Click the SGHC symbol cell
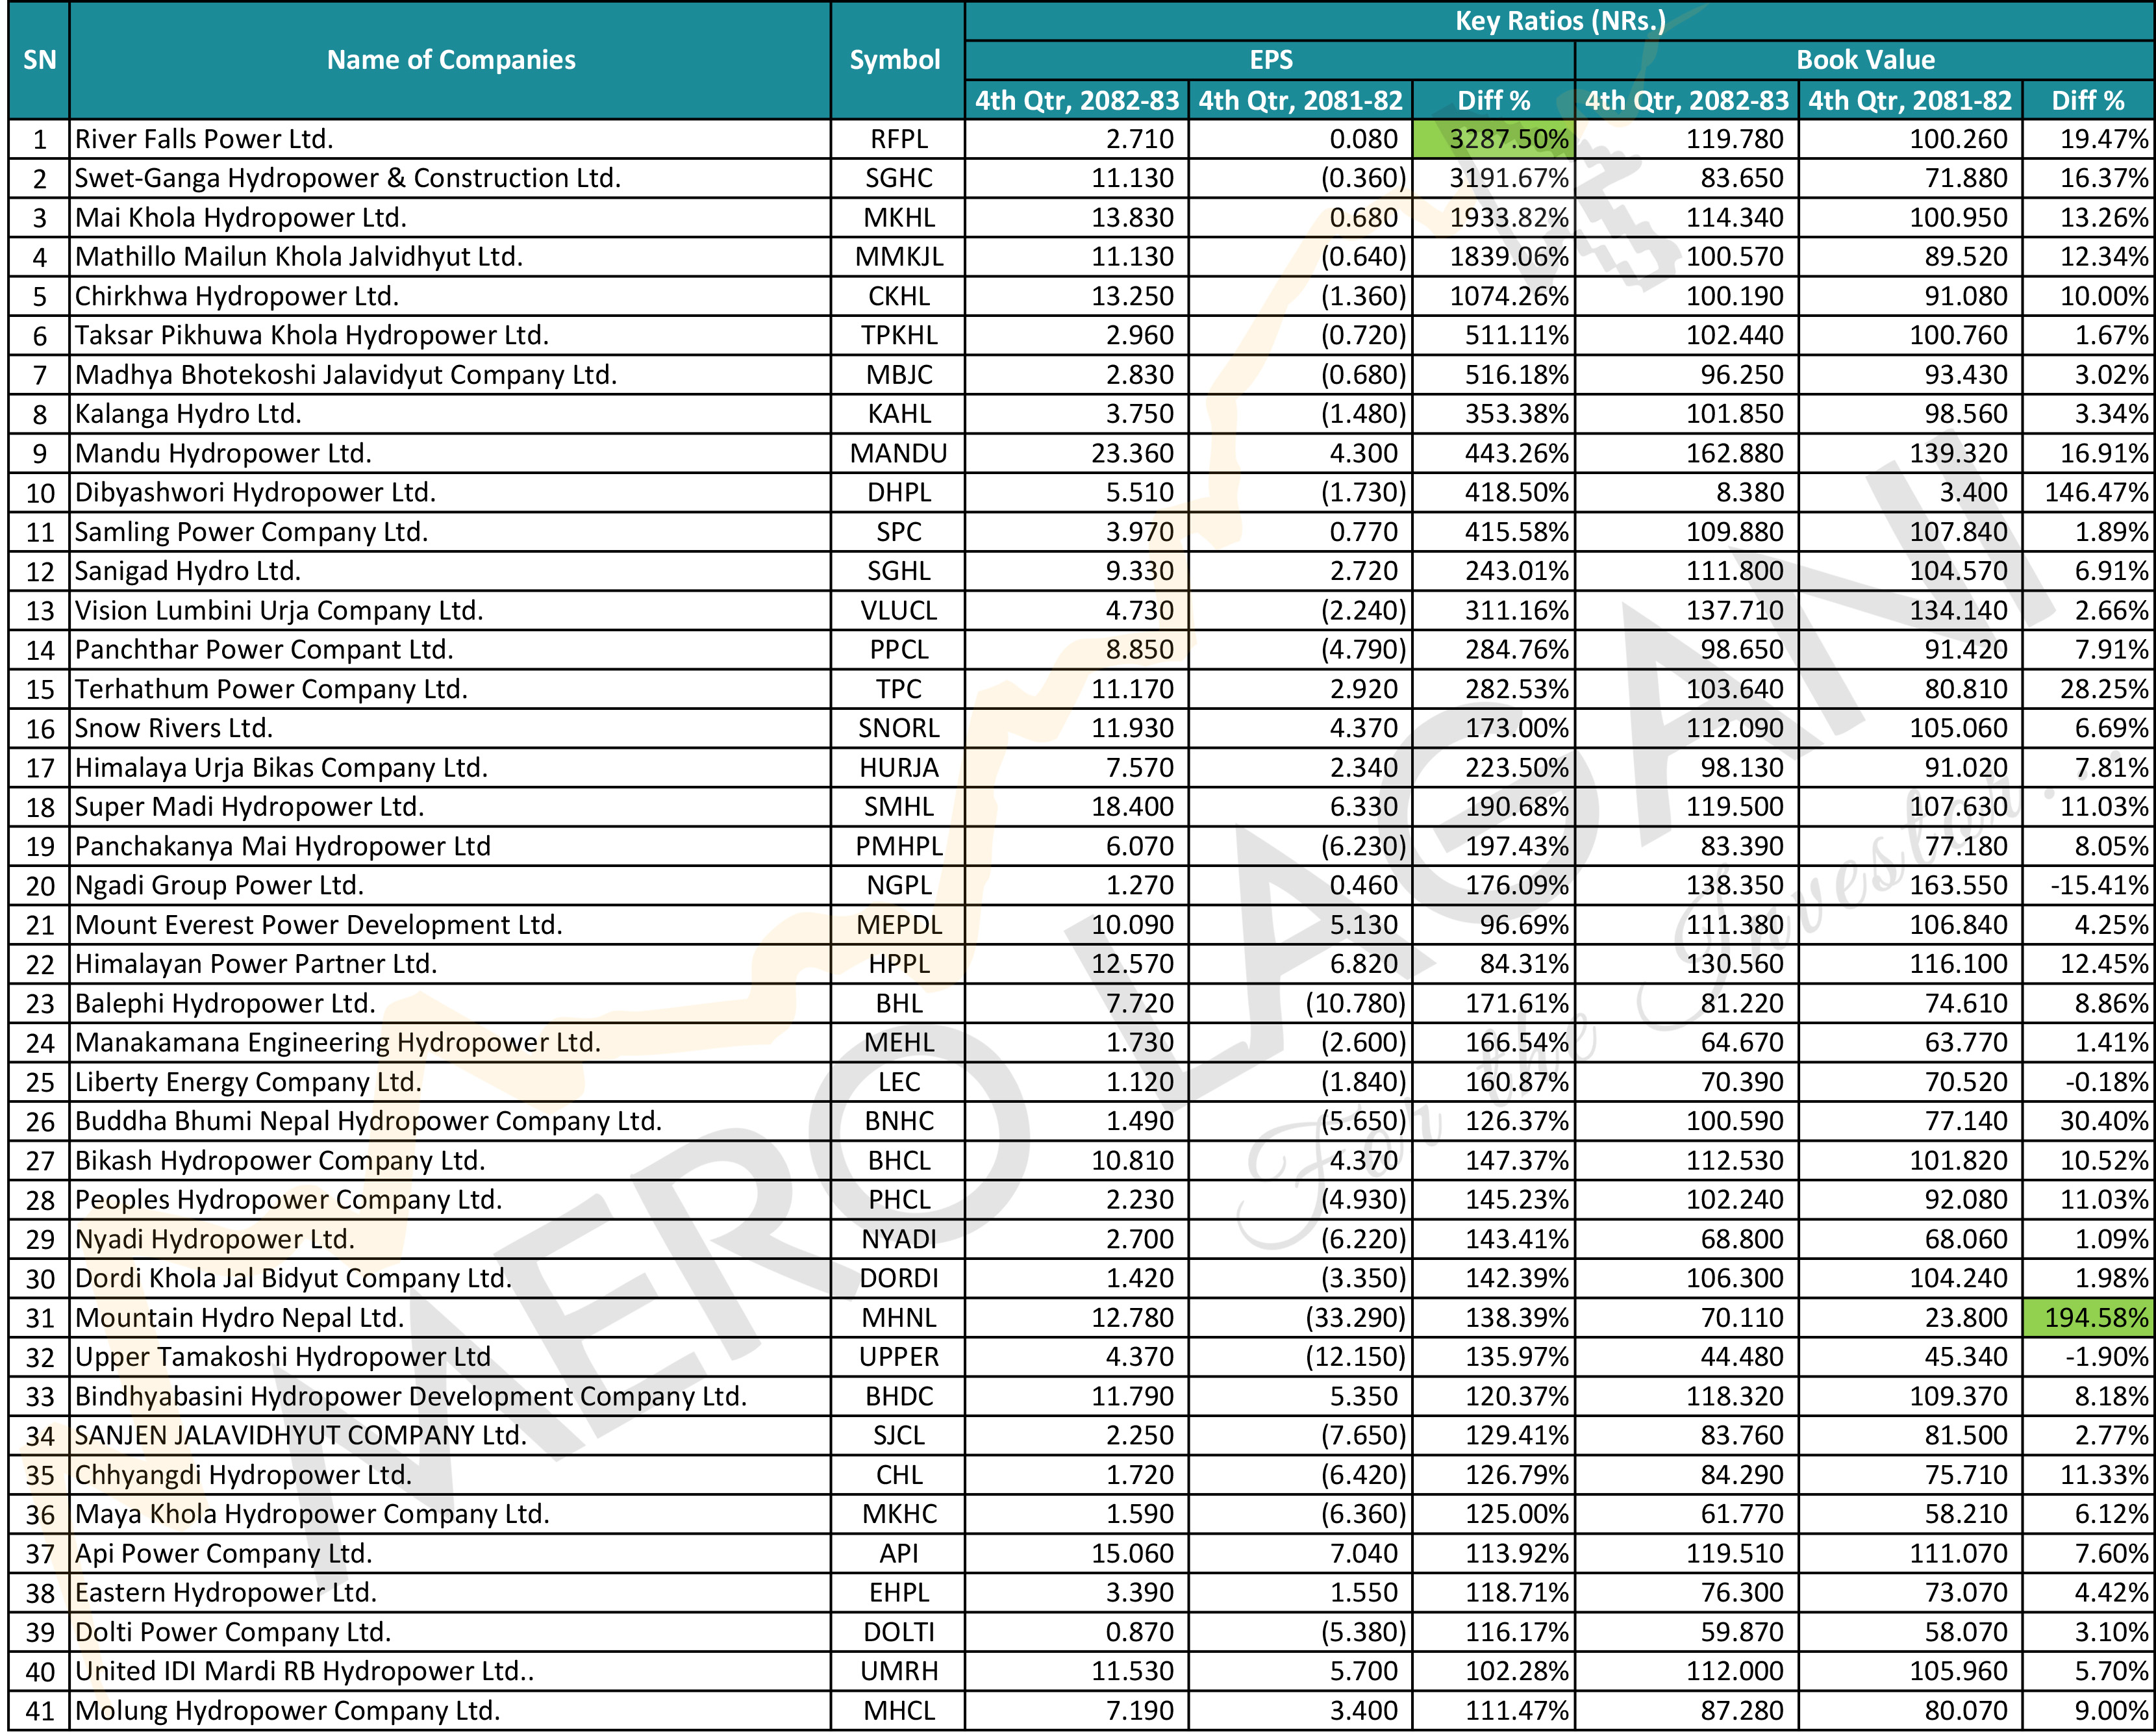The width and height of the screenshot is (2156, 1736). [x=897, y=178]
